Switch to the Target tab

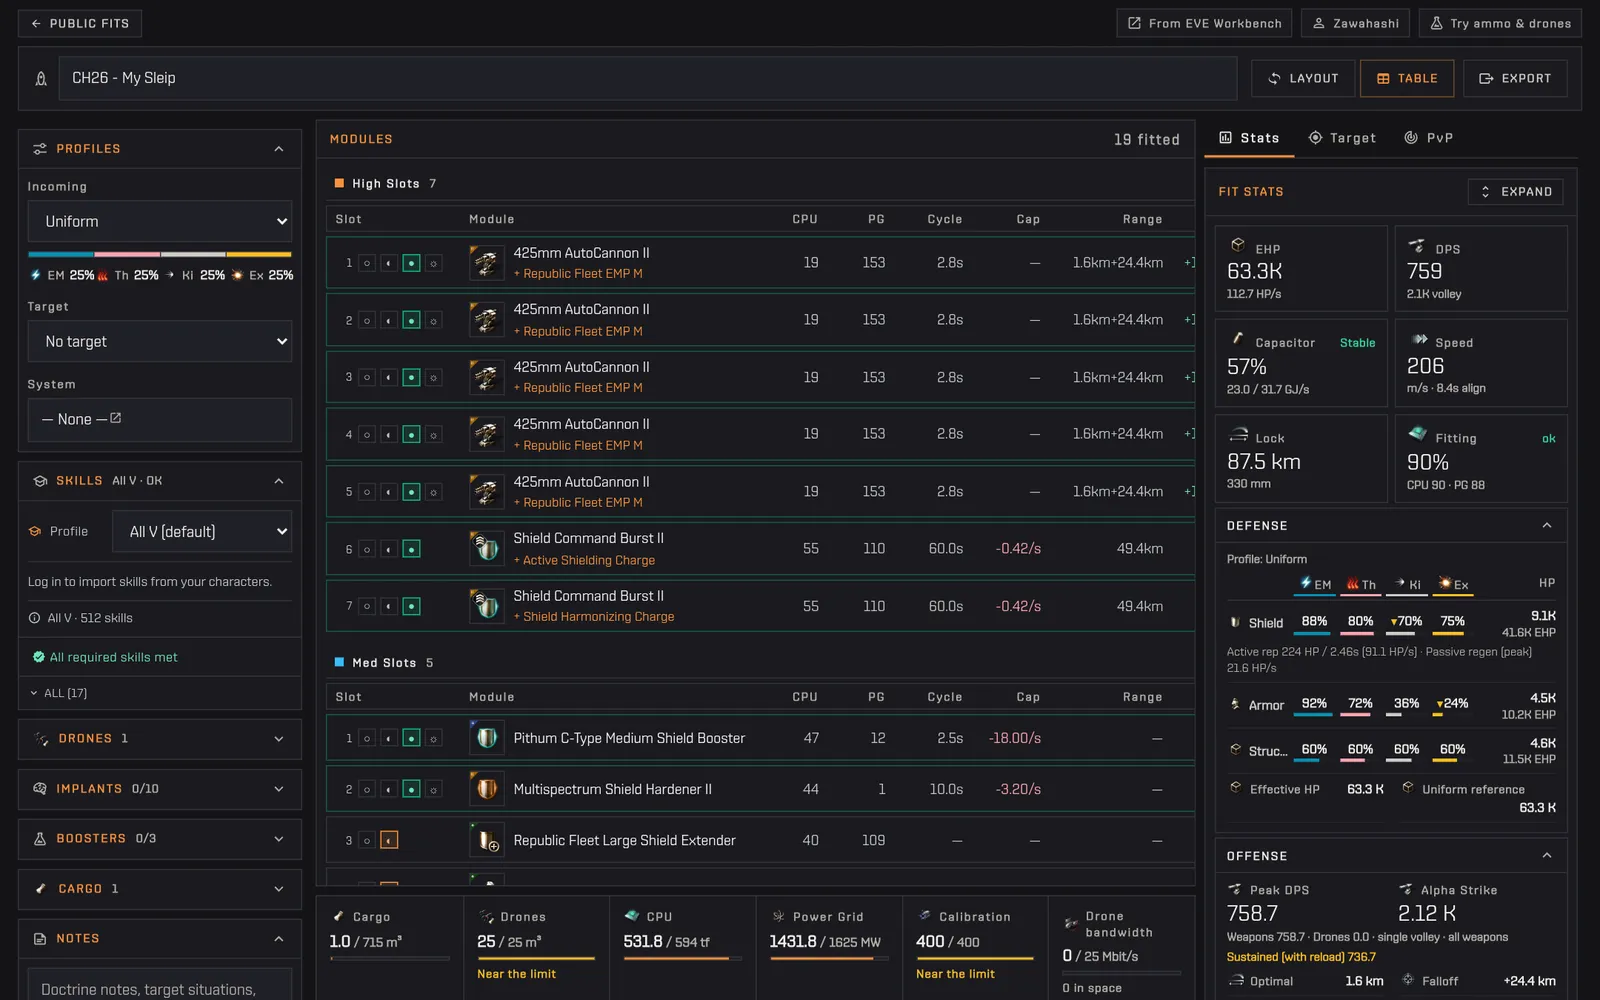click(1342, 138)
